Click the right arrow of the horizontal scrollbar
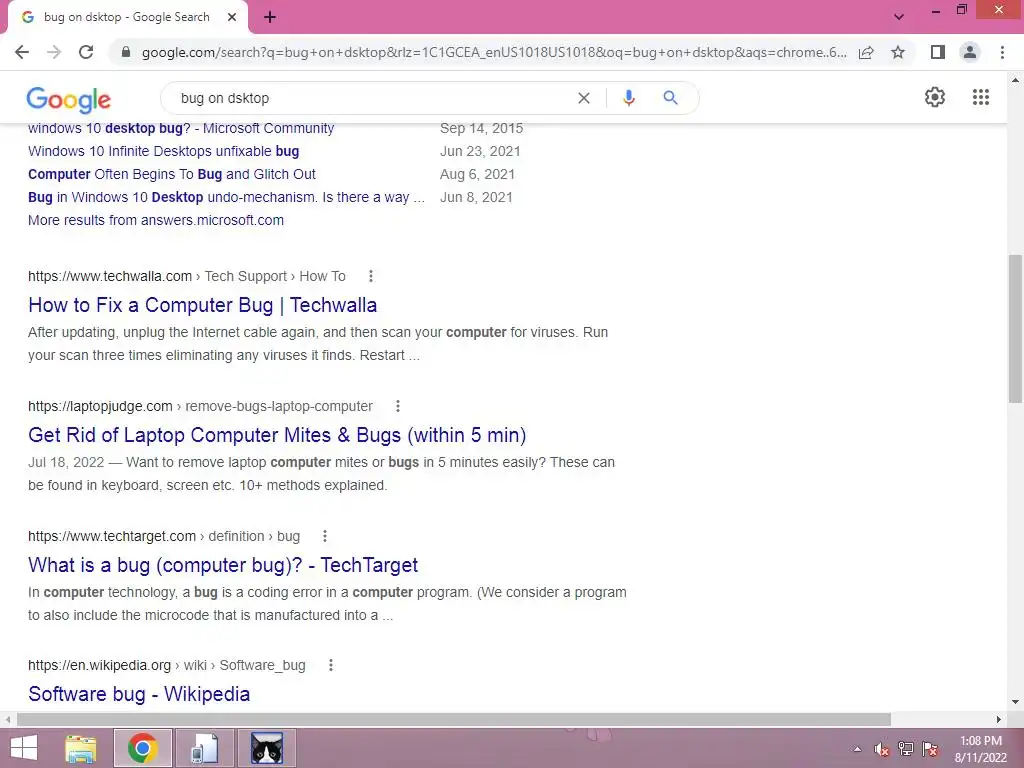The height and width of the screenshot is (768, 1024). (x=999, y=720)
